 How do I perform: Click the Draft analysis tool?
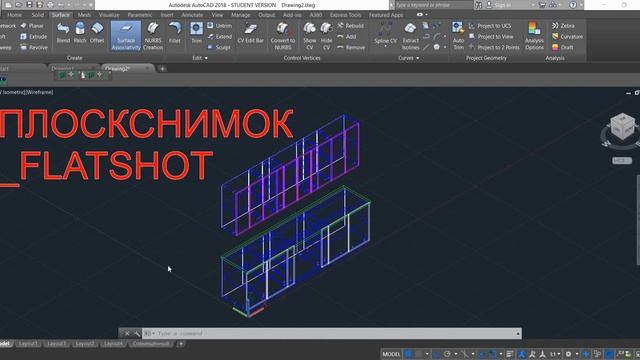563,47
